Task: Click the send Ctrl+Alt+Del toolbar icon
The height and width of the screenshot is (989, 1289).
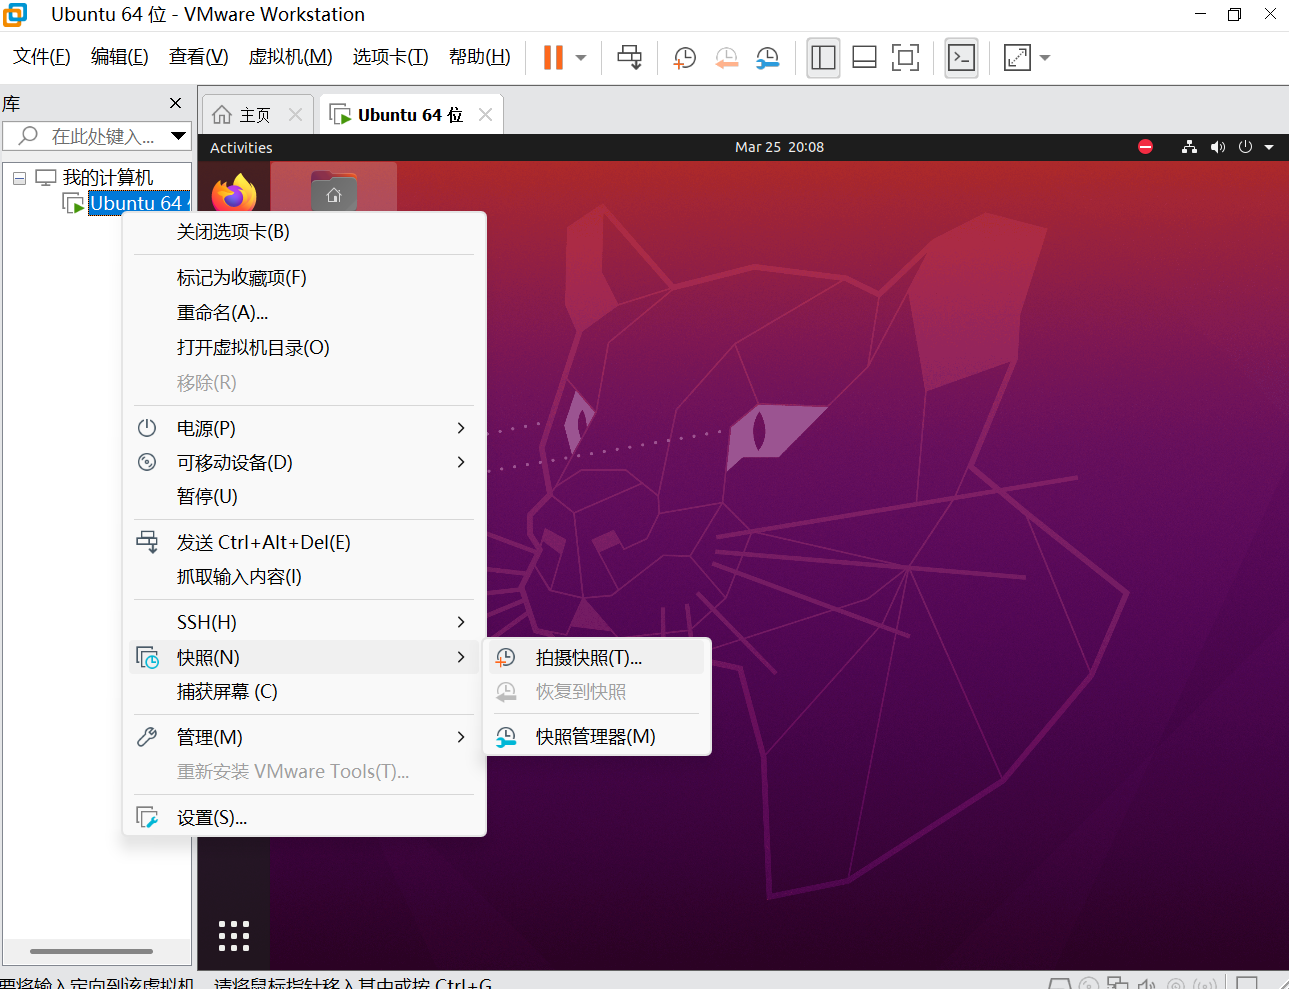Action: pyautogui.click(x=630, y=57)
